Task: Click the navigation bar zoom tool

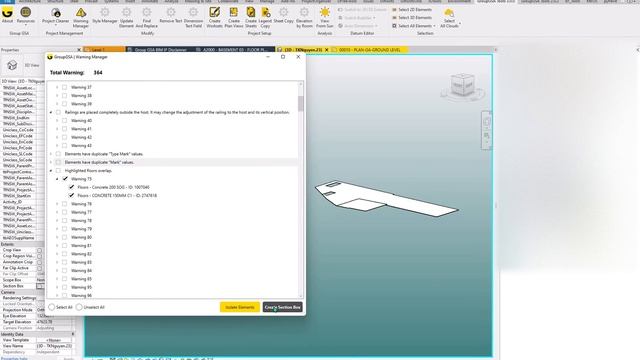Action: 487,136
